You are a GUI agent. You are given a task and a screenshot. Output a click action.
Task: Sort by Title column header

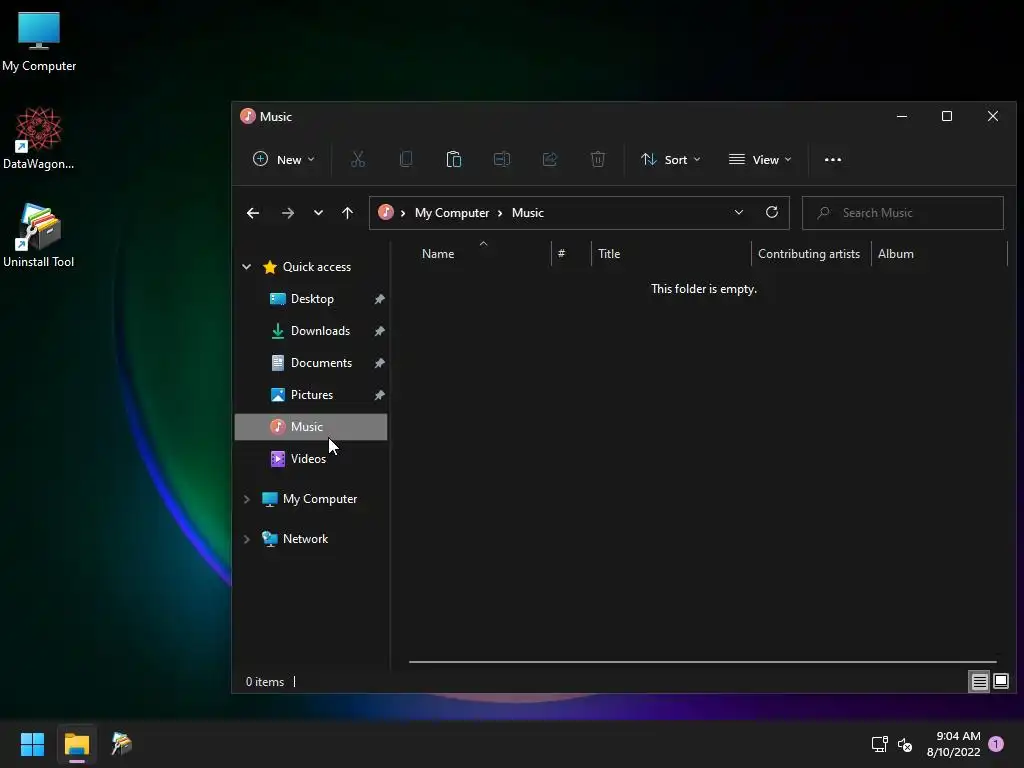(x=671, y=253)
